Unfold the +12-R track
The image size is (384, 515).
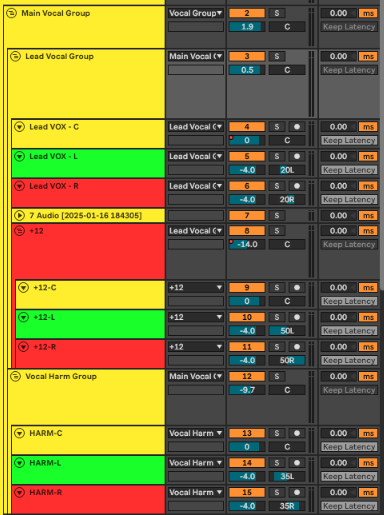coord(23,347)
